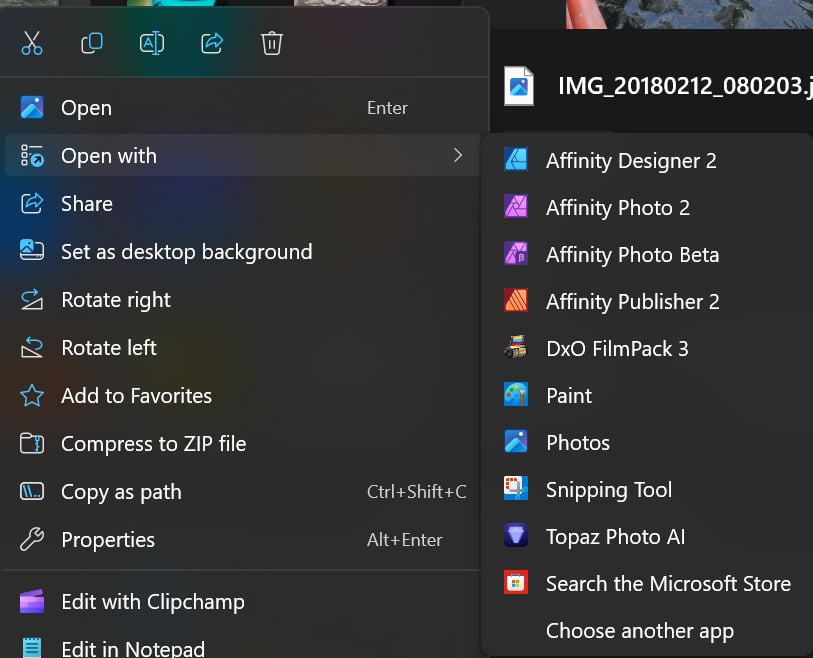
Task: Launch DxO FilmPack 3 for this image
Action: pyautogui.click(x=616, y=349)
